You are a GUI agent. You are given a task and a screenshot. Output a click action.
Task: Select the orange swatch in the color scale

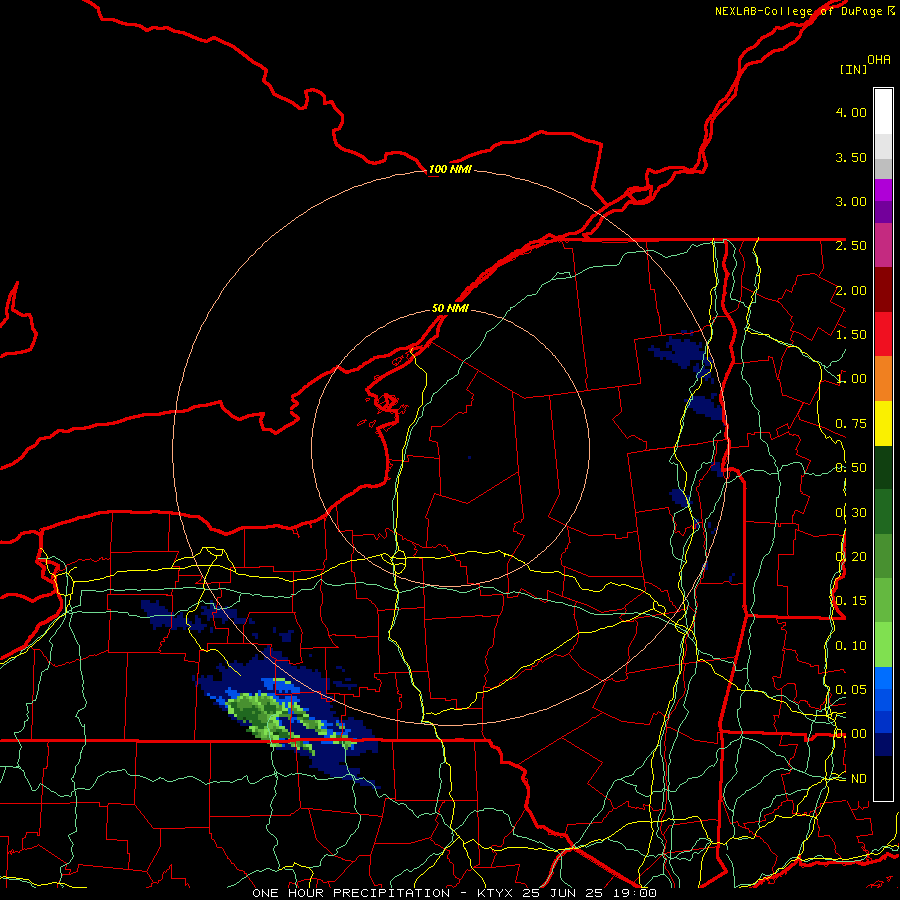tap(883, 379)
